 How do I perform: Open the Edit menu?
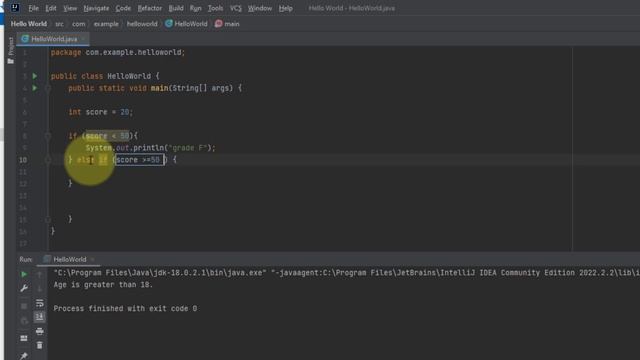[51, 8]
